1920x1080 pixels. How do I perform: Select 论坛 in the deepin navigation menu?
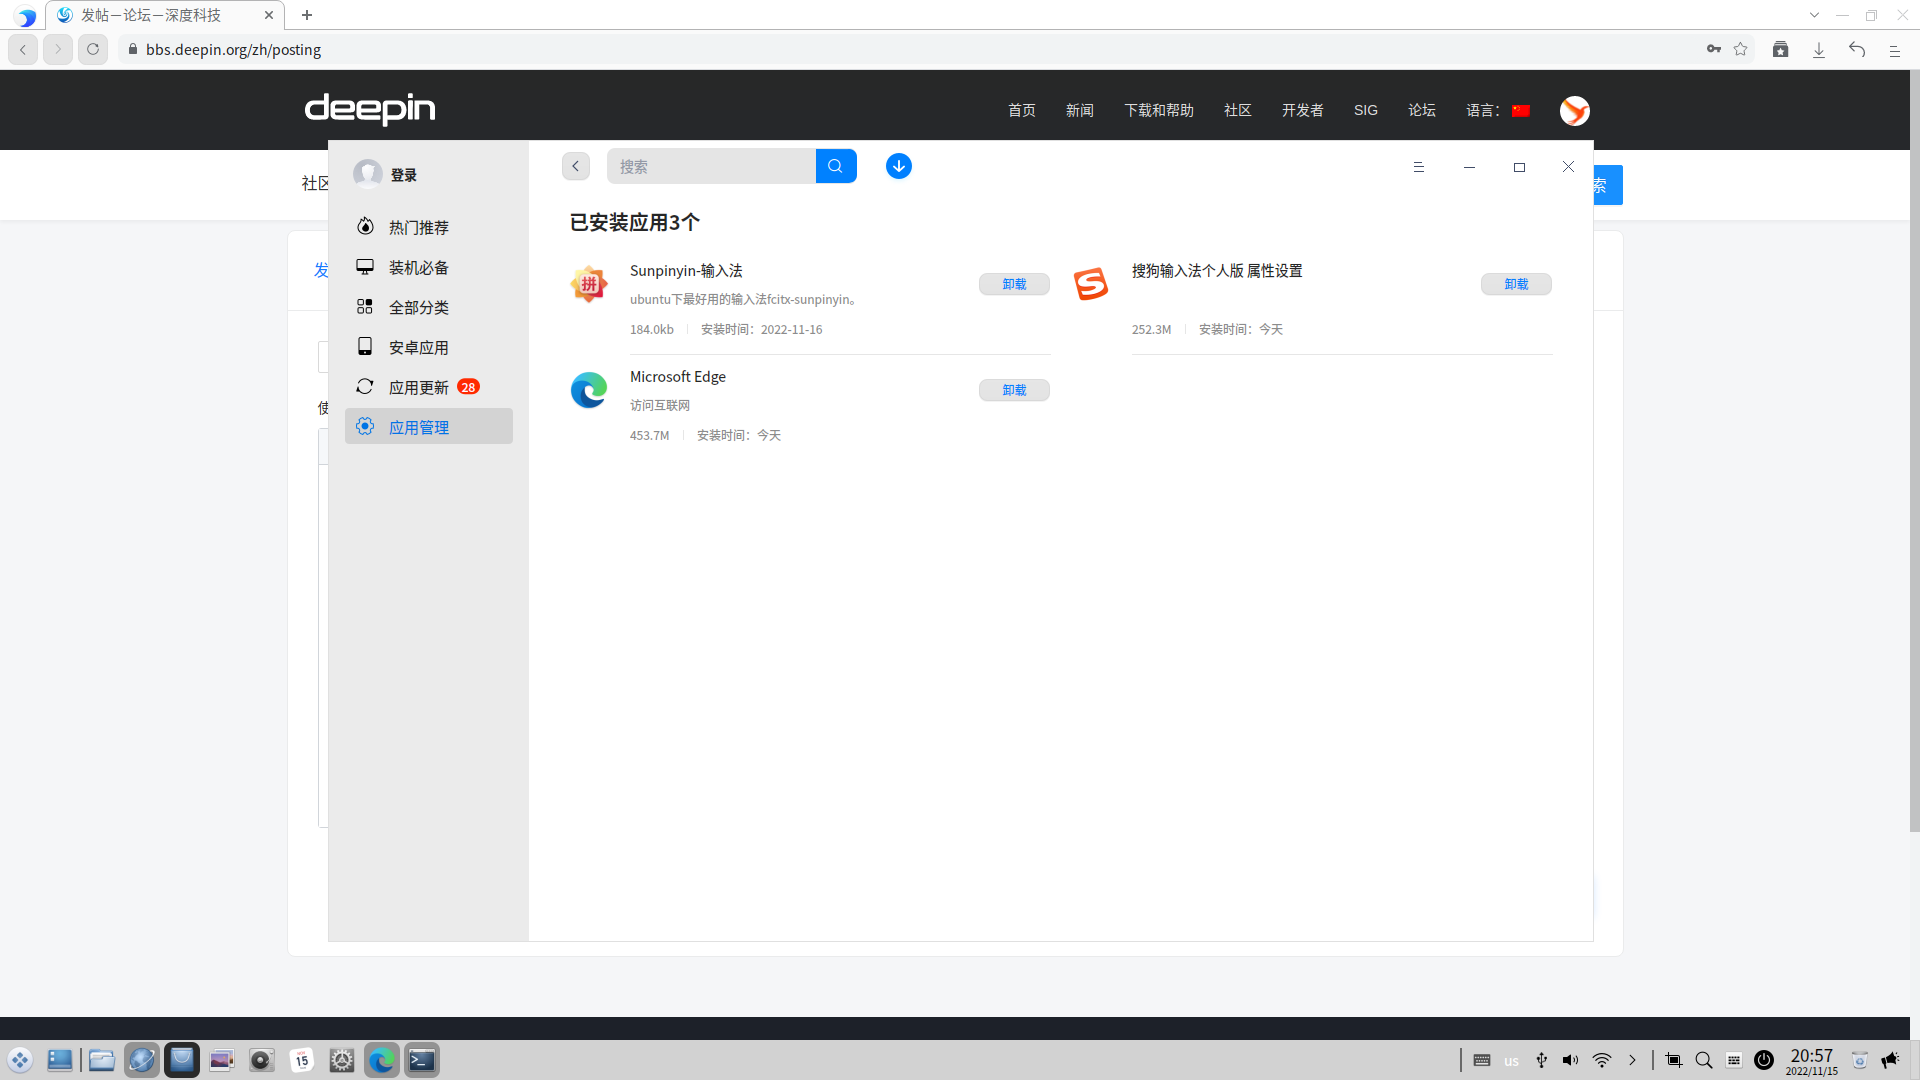(x=1421, y=110)
